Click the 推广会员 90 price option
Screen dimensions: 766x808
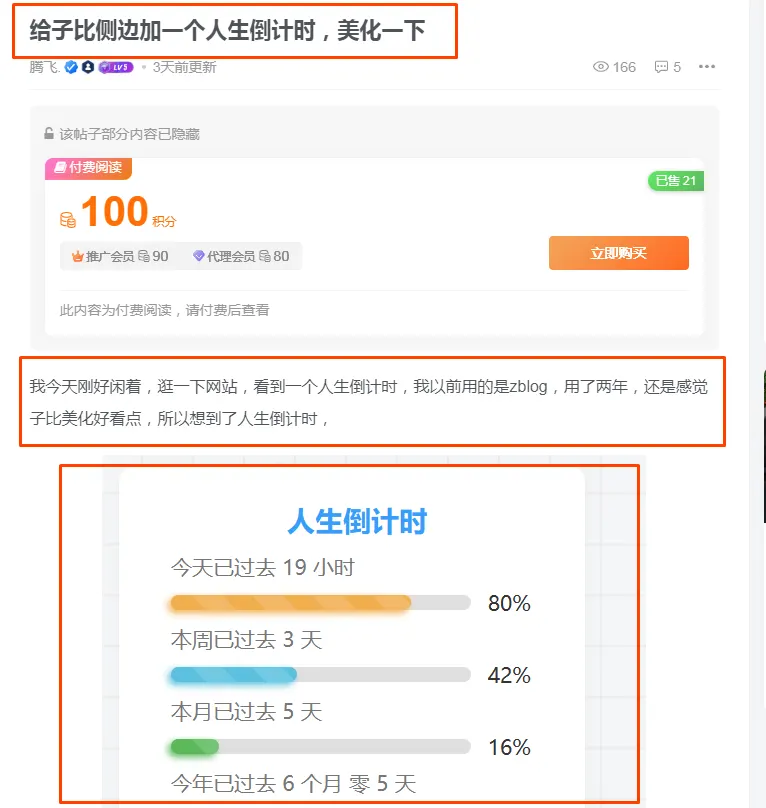click(120, 256)
